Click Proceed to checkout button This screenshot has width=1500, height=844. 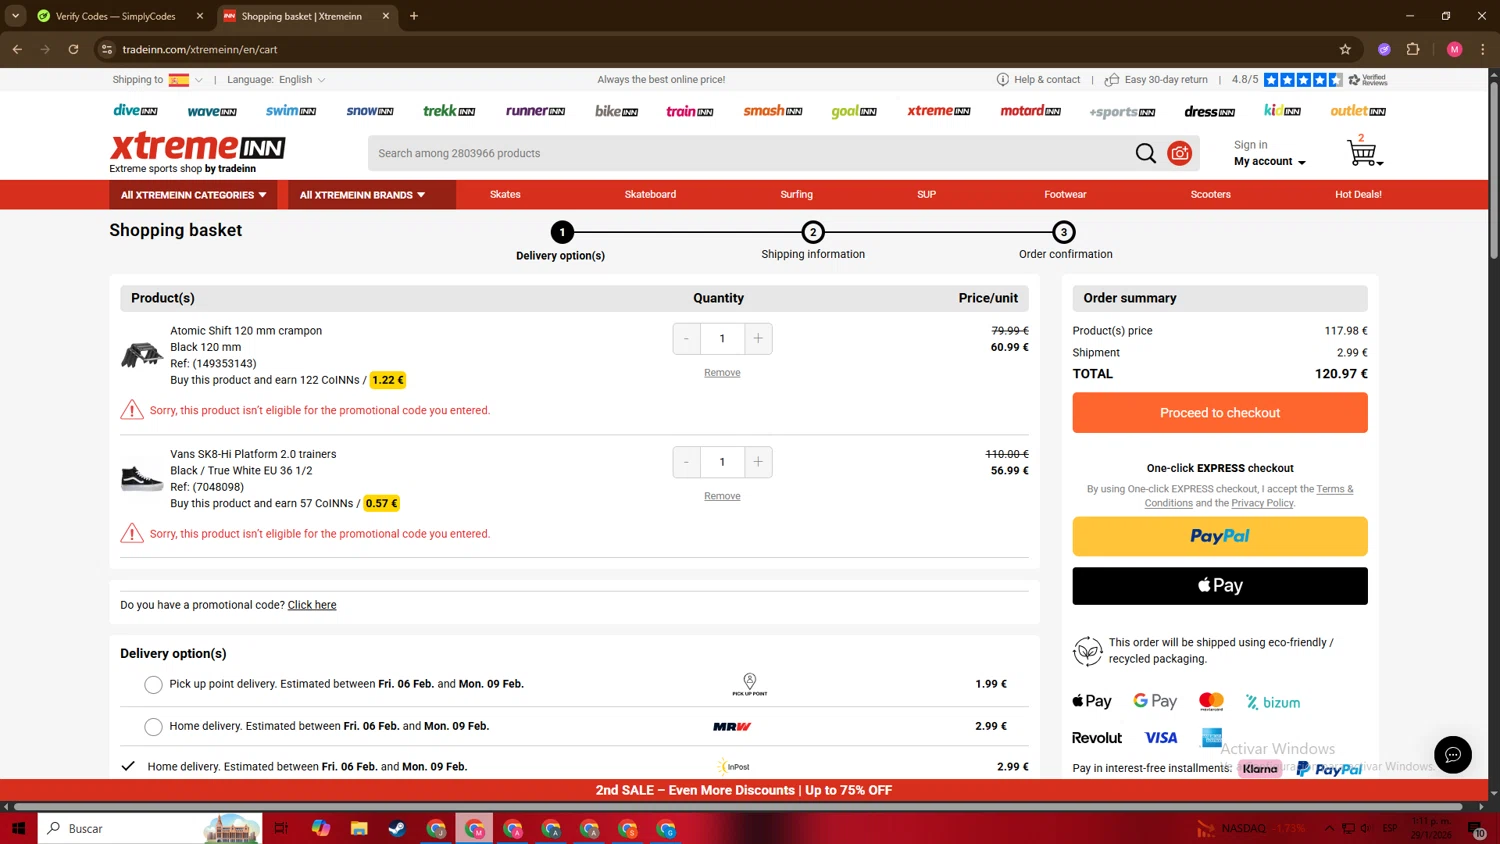pyautogui.click(x=1220, y=413)
